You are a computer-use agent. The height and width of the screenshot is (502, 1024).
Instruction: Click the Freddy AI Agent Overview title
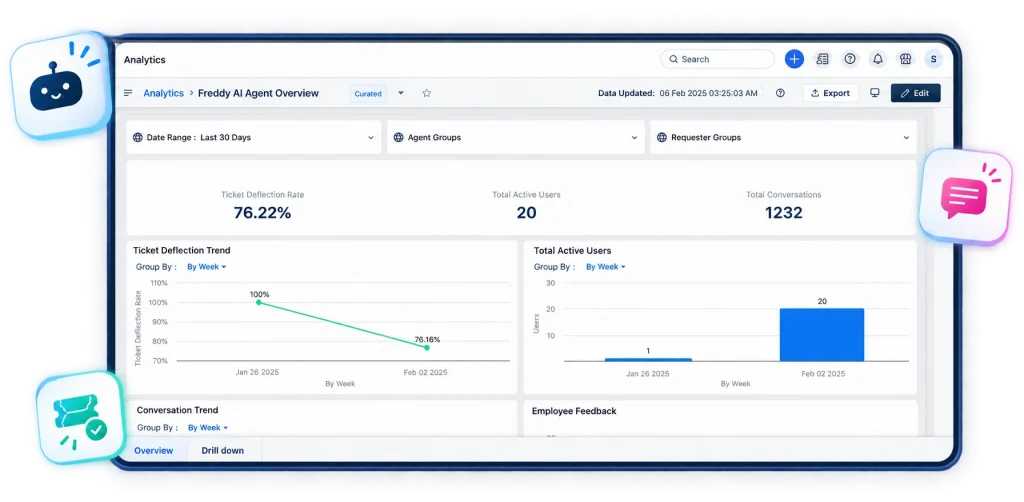pos(259,93)
